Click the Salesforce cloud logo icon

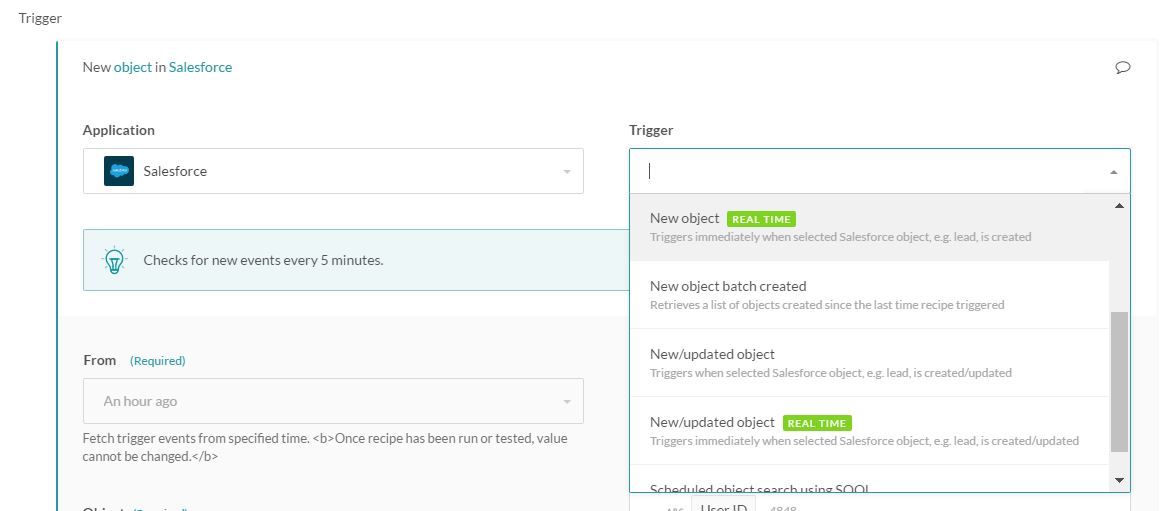click(119, 171)
